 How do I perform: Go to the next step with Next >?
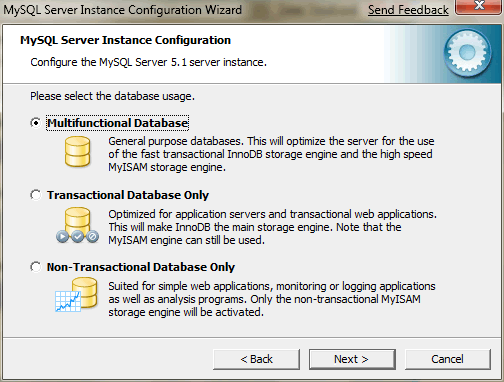point(352,359)
